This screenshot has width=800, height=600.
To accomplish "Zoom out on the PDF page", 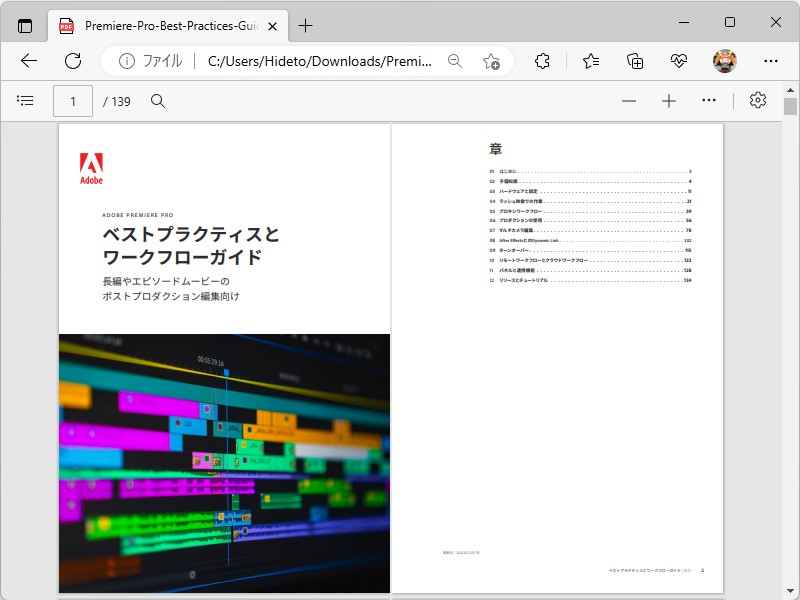I will point(629,100).
